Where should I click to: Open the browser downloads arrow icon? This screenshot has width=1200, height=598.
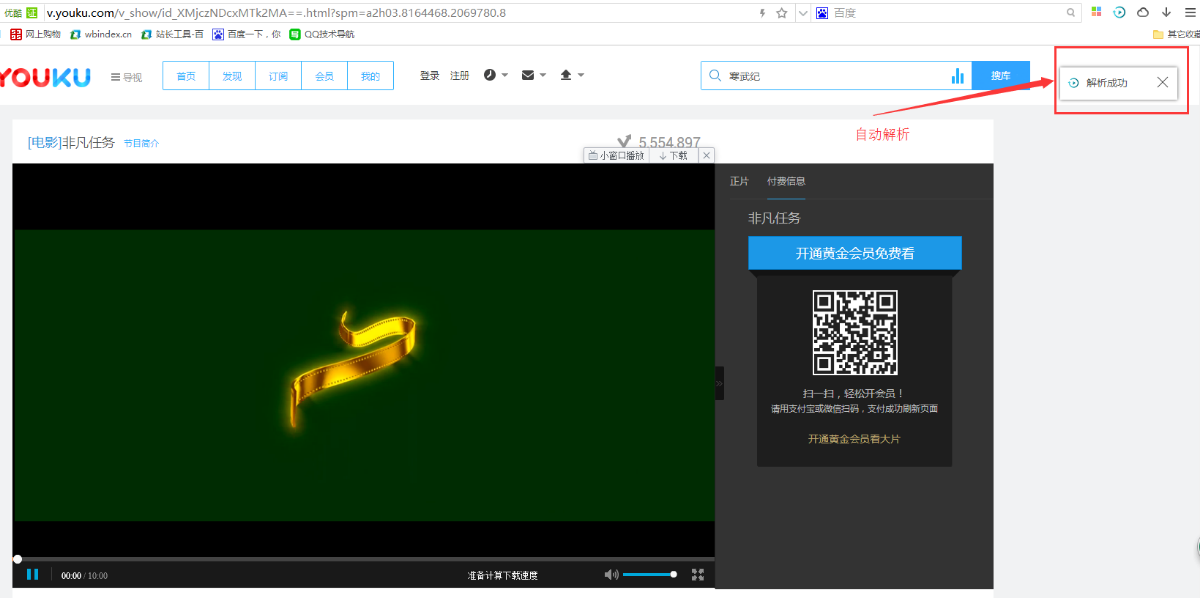pos(1166,12)
